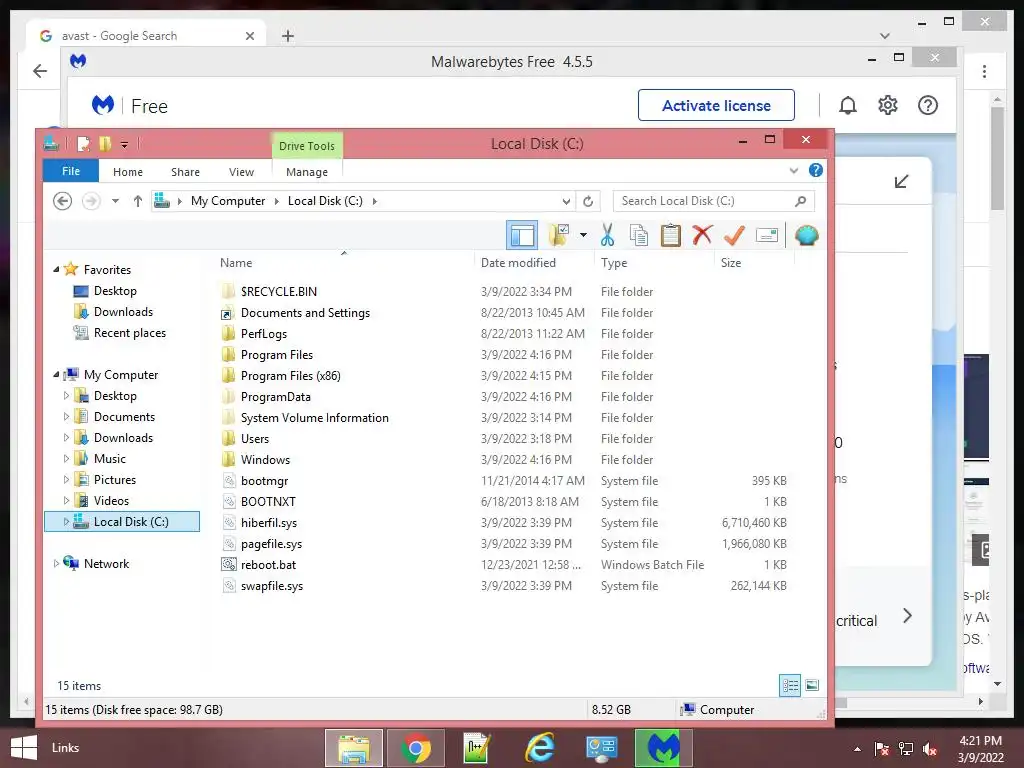Click Chrome icon in the taskbar
1024x768 pixels.
click(416, 748)
